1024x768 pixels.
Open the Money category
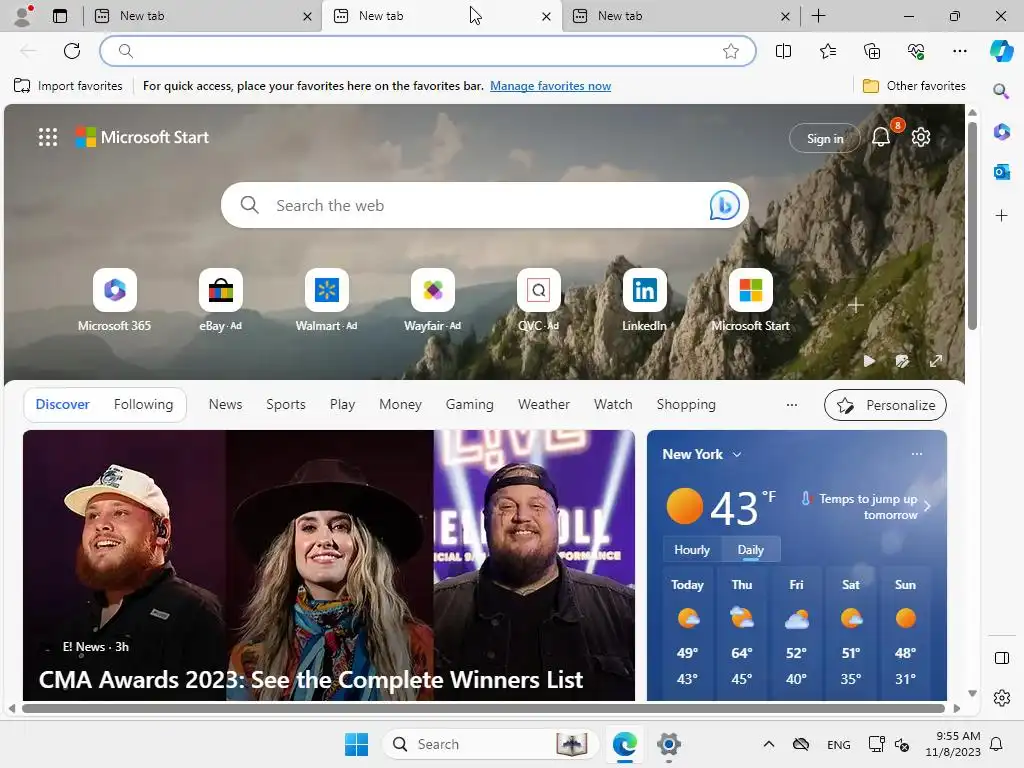pyautogui.click(x=400, y=404)
